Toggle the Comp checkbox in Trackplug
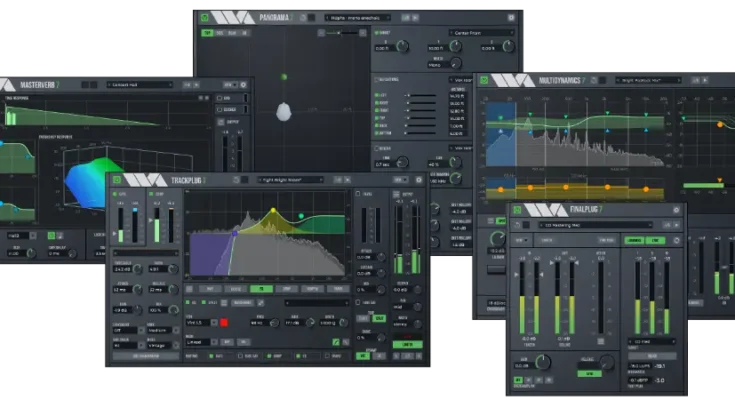Screen dimensions: 735x400 pos(151,193)
